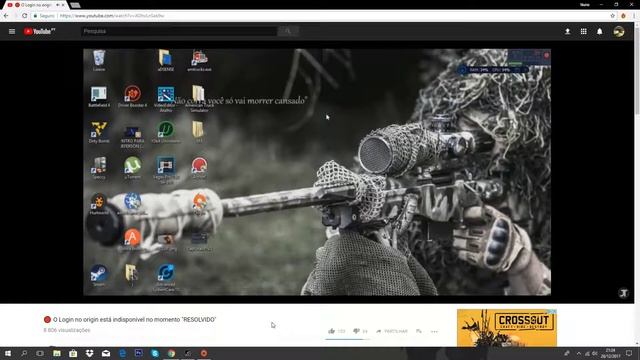Open the Mail app on taskbar
The image size is (640, 360).
coord(106,353)
